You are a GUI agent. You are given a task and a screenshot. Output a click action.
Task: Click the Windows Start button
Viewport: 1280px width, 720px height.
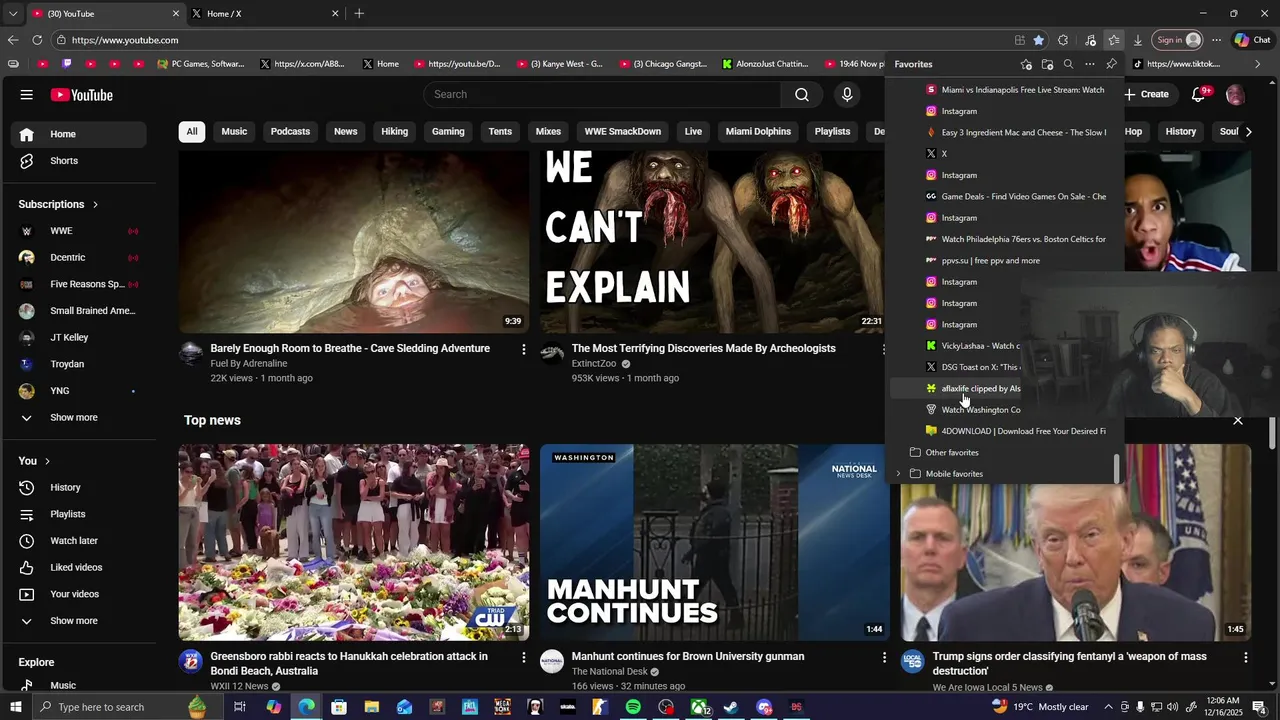tap(16, 707)
